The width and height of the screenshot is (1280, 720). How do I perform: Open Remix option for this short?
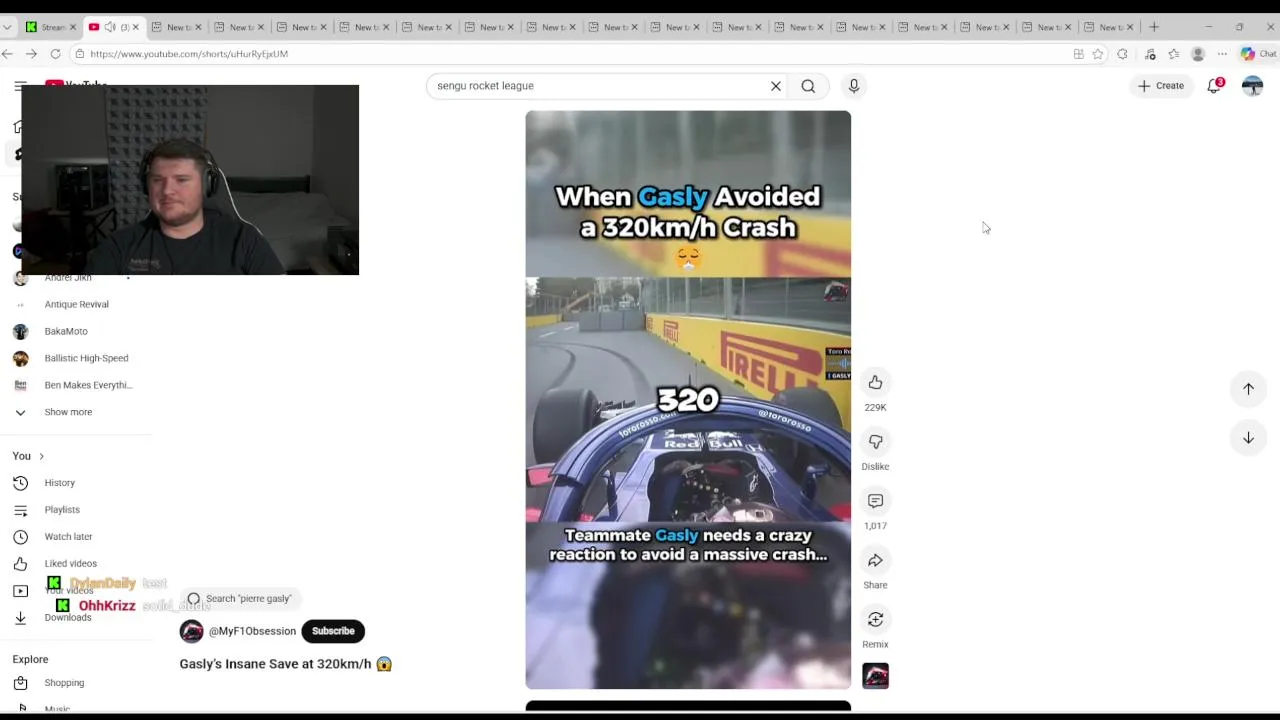(875, 619)
